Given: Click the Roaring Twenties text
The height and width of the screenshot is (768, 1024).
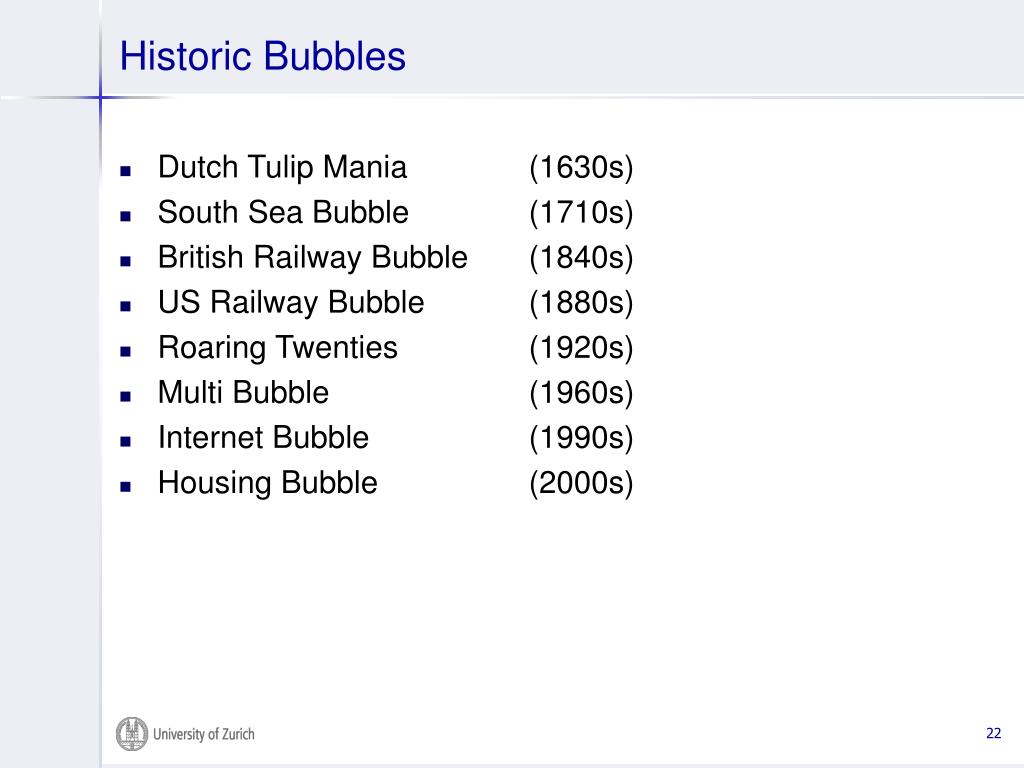Looking at the screenshot, I should coord(278,348).
